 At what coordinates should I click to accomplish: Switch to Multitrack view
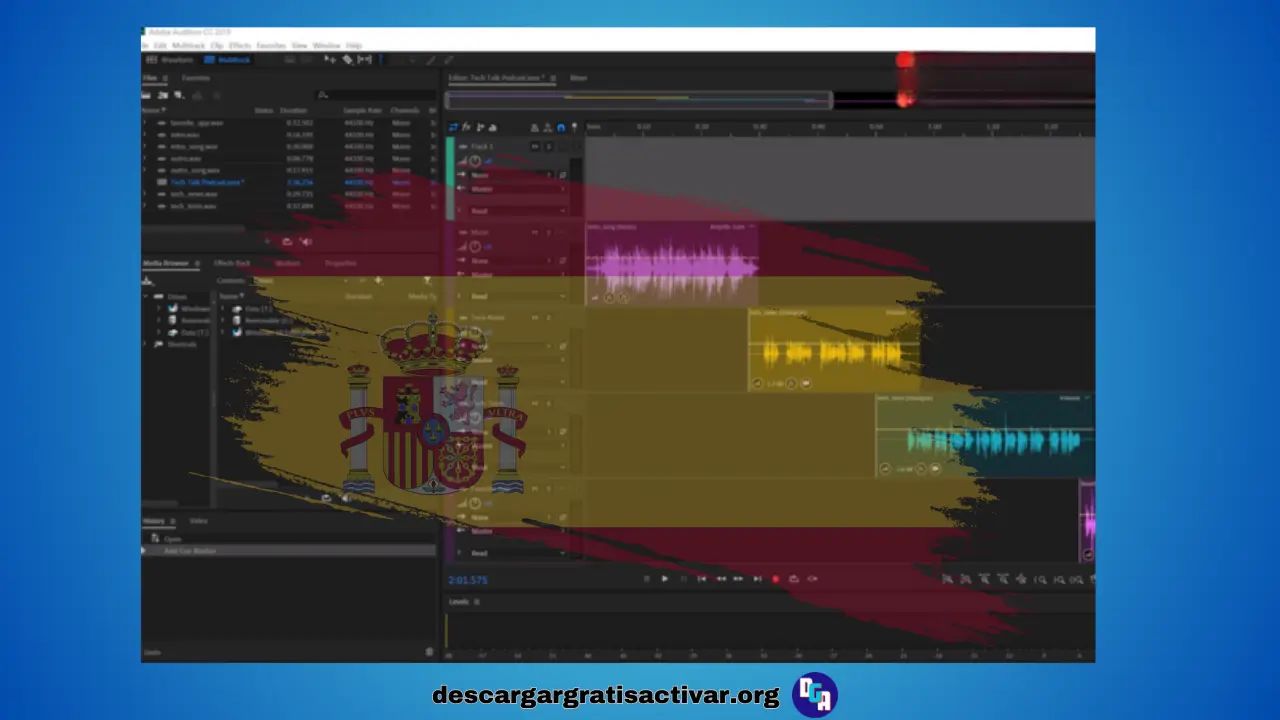229,60
